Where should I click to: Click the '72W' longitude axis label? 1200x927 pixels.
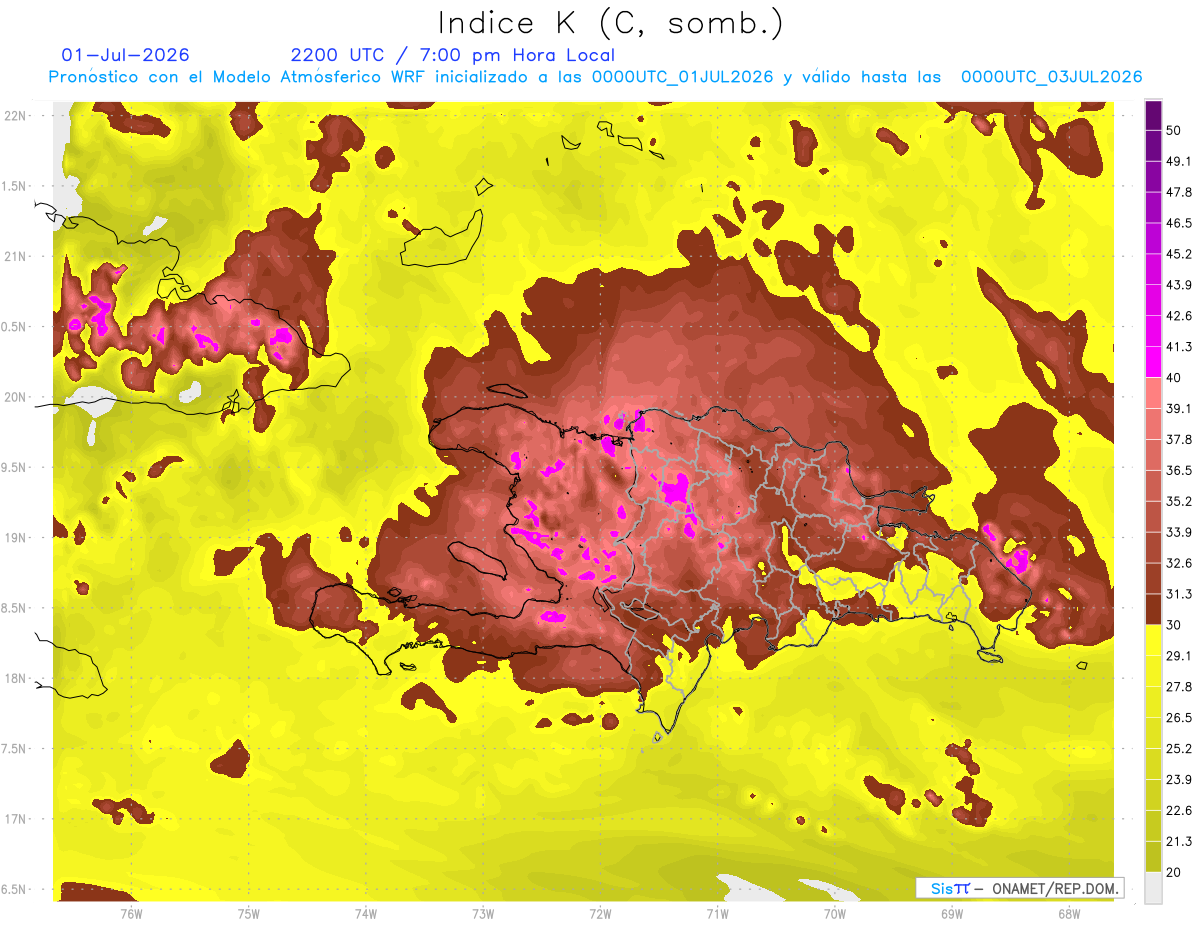[x=600, y=913]
